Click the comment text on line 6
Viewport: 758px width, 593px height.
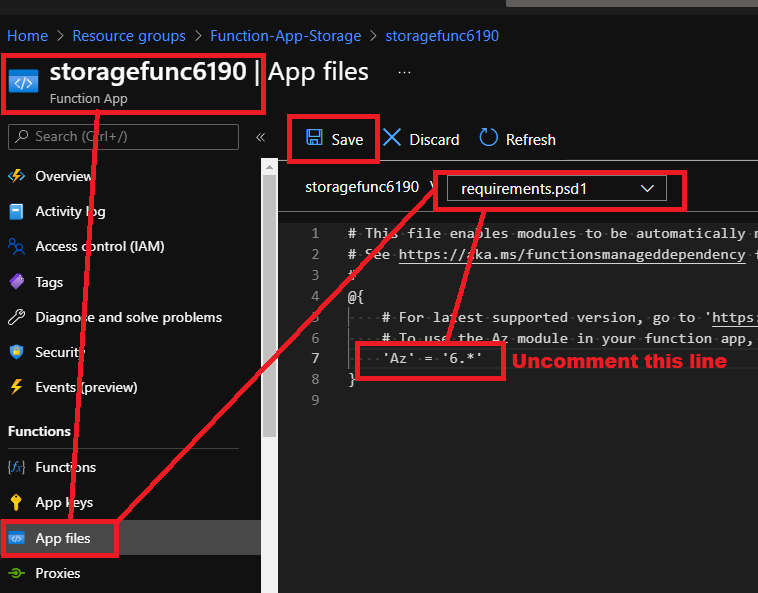tap(567, 338)
